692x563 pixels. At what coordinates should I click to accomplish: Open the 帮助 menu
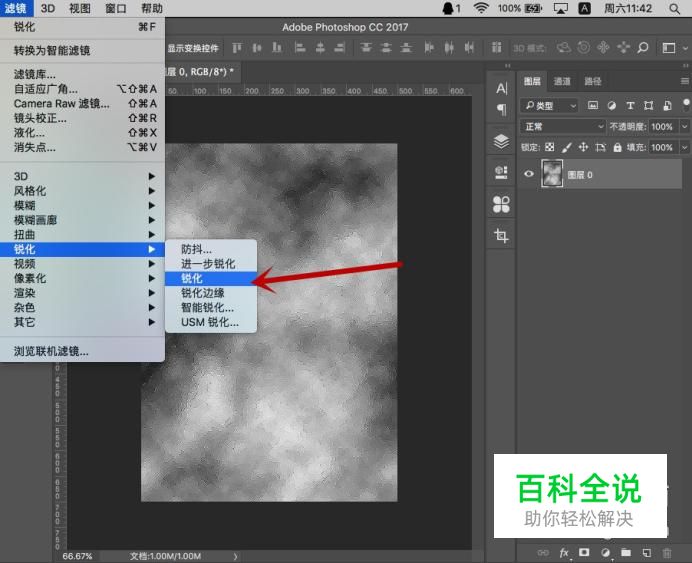(x=152, y=8)
